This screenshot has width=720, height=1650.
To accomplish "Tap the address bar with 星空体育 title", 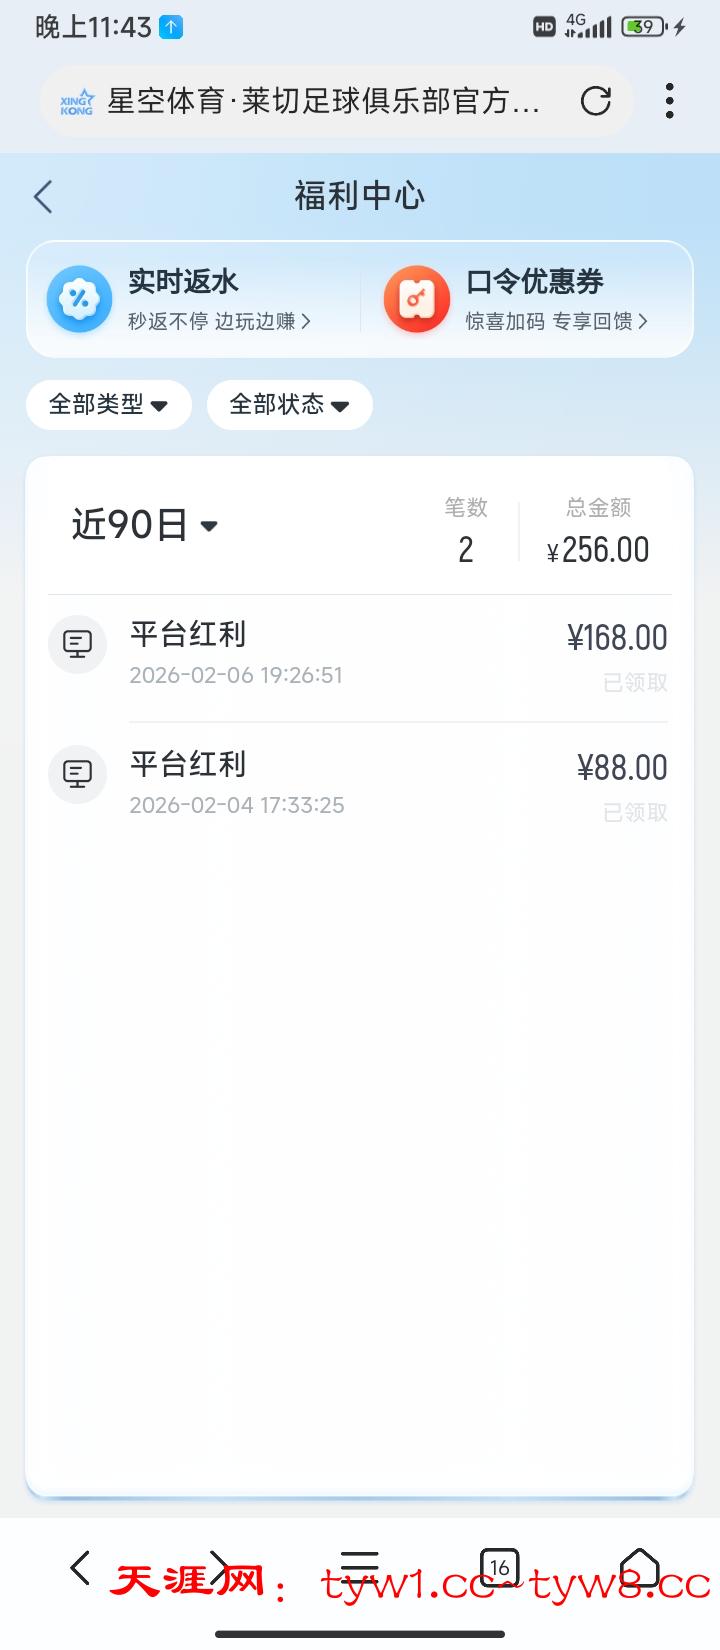I will pyautogui.click(x=325, y=101).
